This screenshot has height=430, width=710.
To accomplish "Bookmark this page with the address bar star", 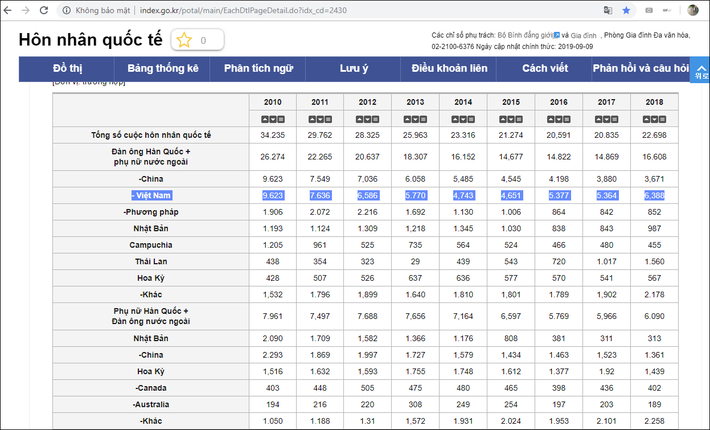I will (626, 10).
